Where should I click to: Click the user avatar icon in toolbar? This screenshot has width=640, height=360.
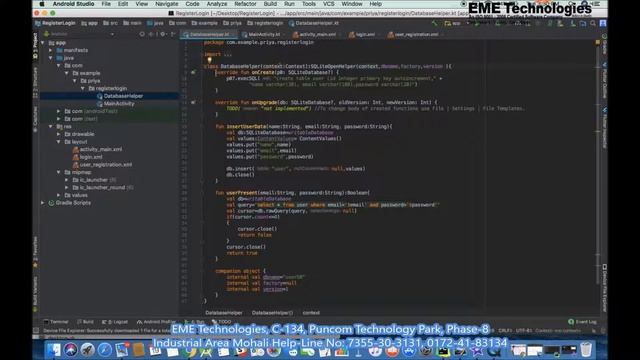coord(603,24)
